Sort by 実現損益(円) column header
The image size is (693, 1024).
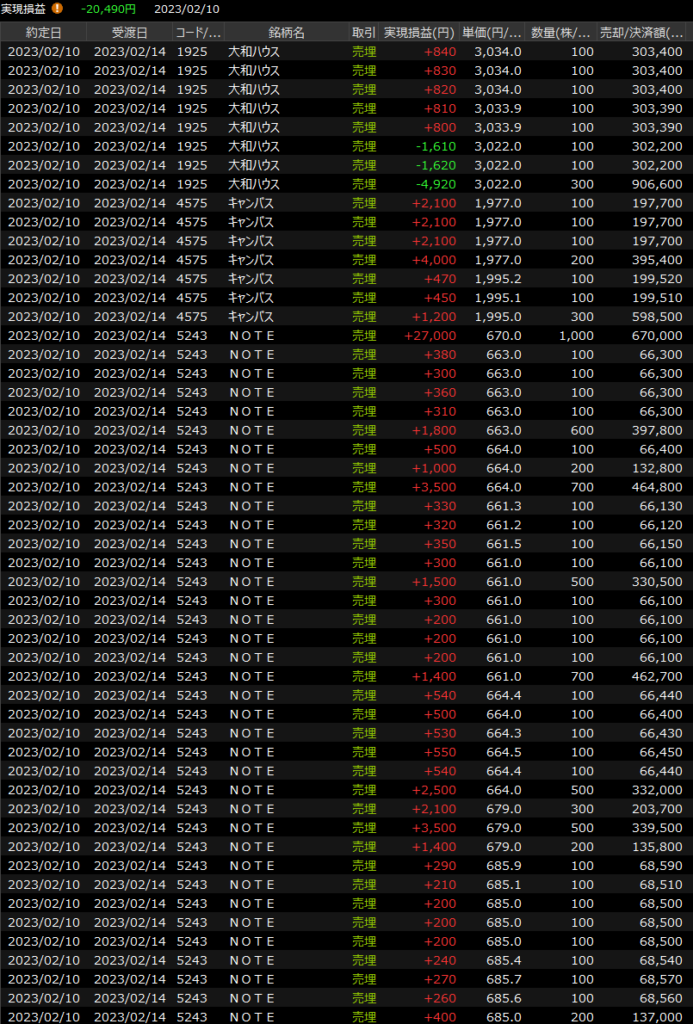(419, 33)
